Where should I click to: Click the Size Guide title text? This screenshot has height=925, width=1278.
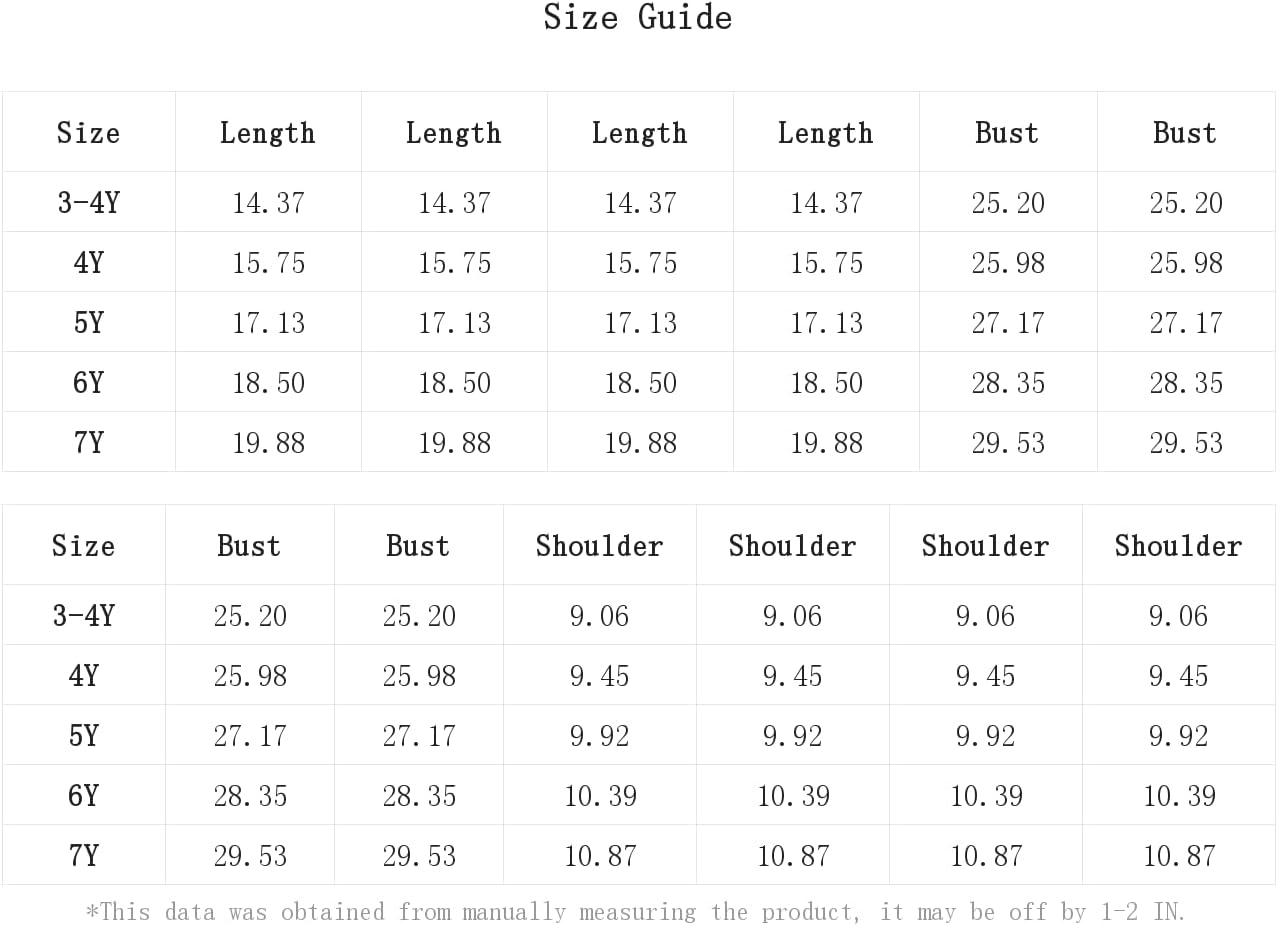(638, 17)
